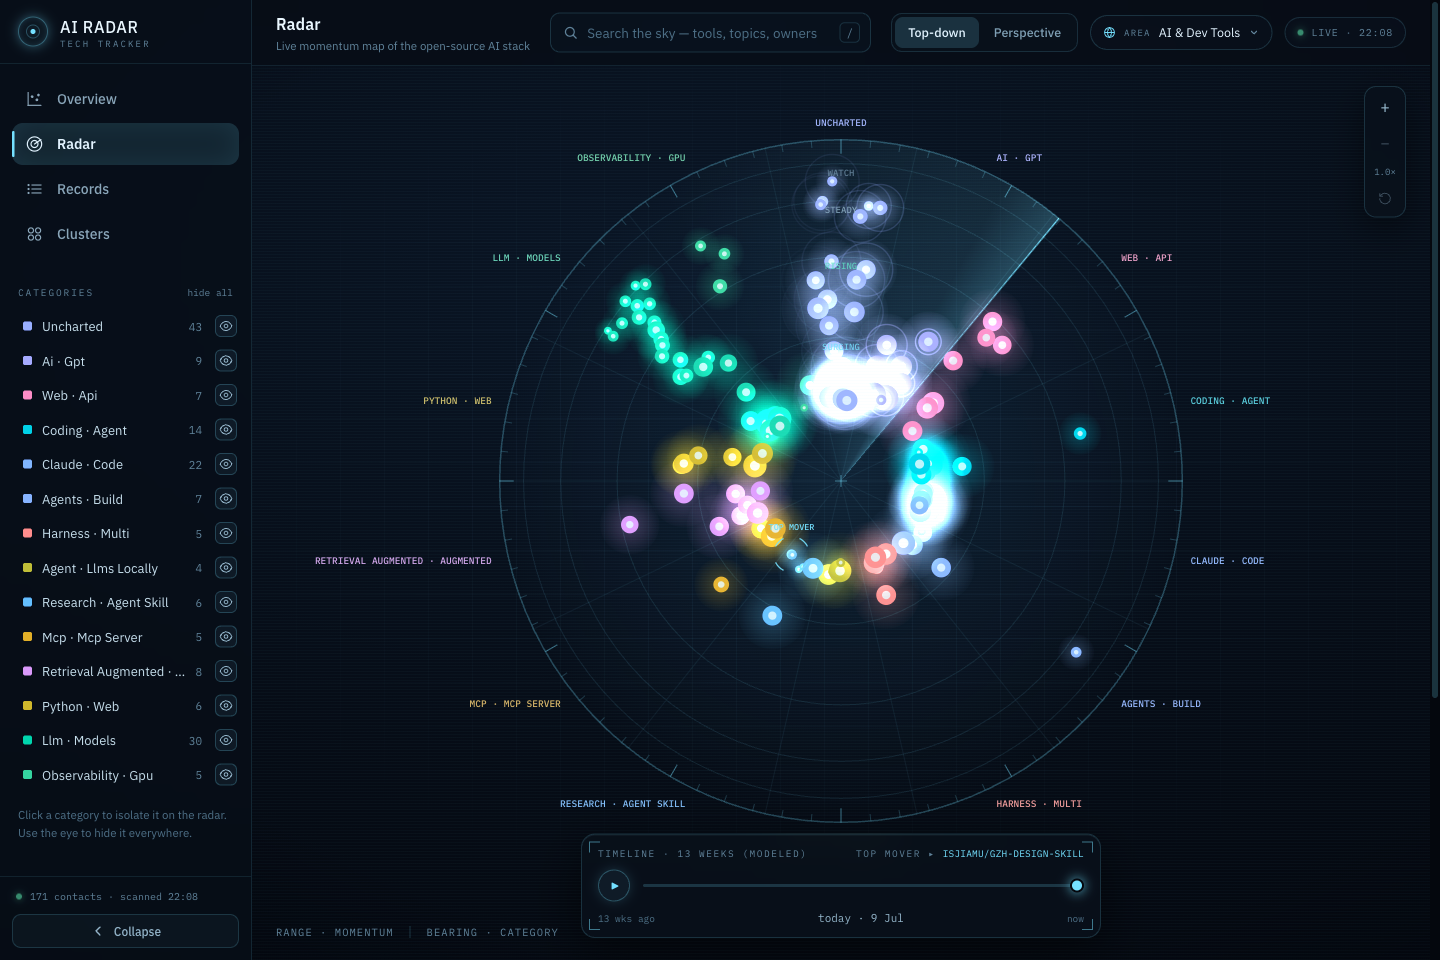Screen dimensions: 1440x960
Task: Click the AI · GPT sector label
Action: (x=1019, y=158)
